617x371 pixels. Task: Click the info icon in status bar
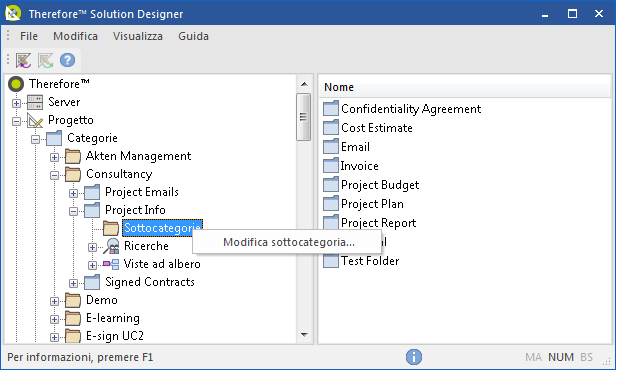coord(414,357)
